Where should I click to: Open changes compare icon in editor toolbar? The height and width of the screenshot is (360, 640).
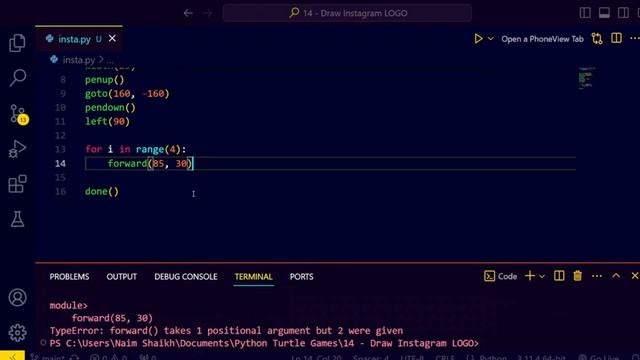(x=597, y=39)
